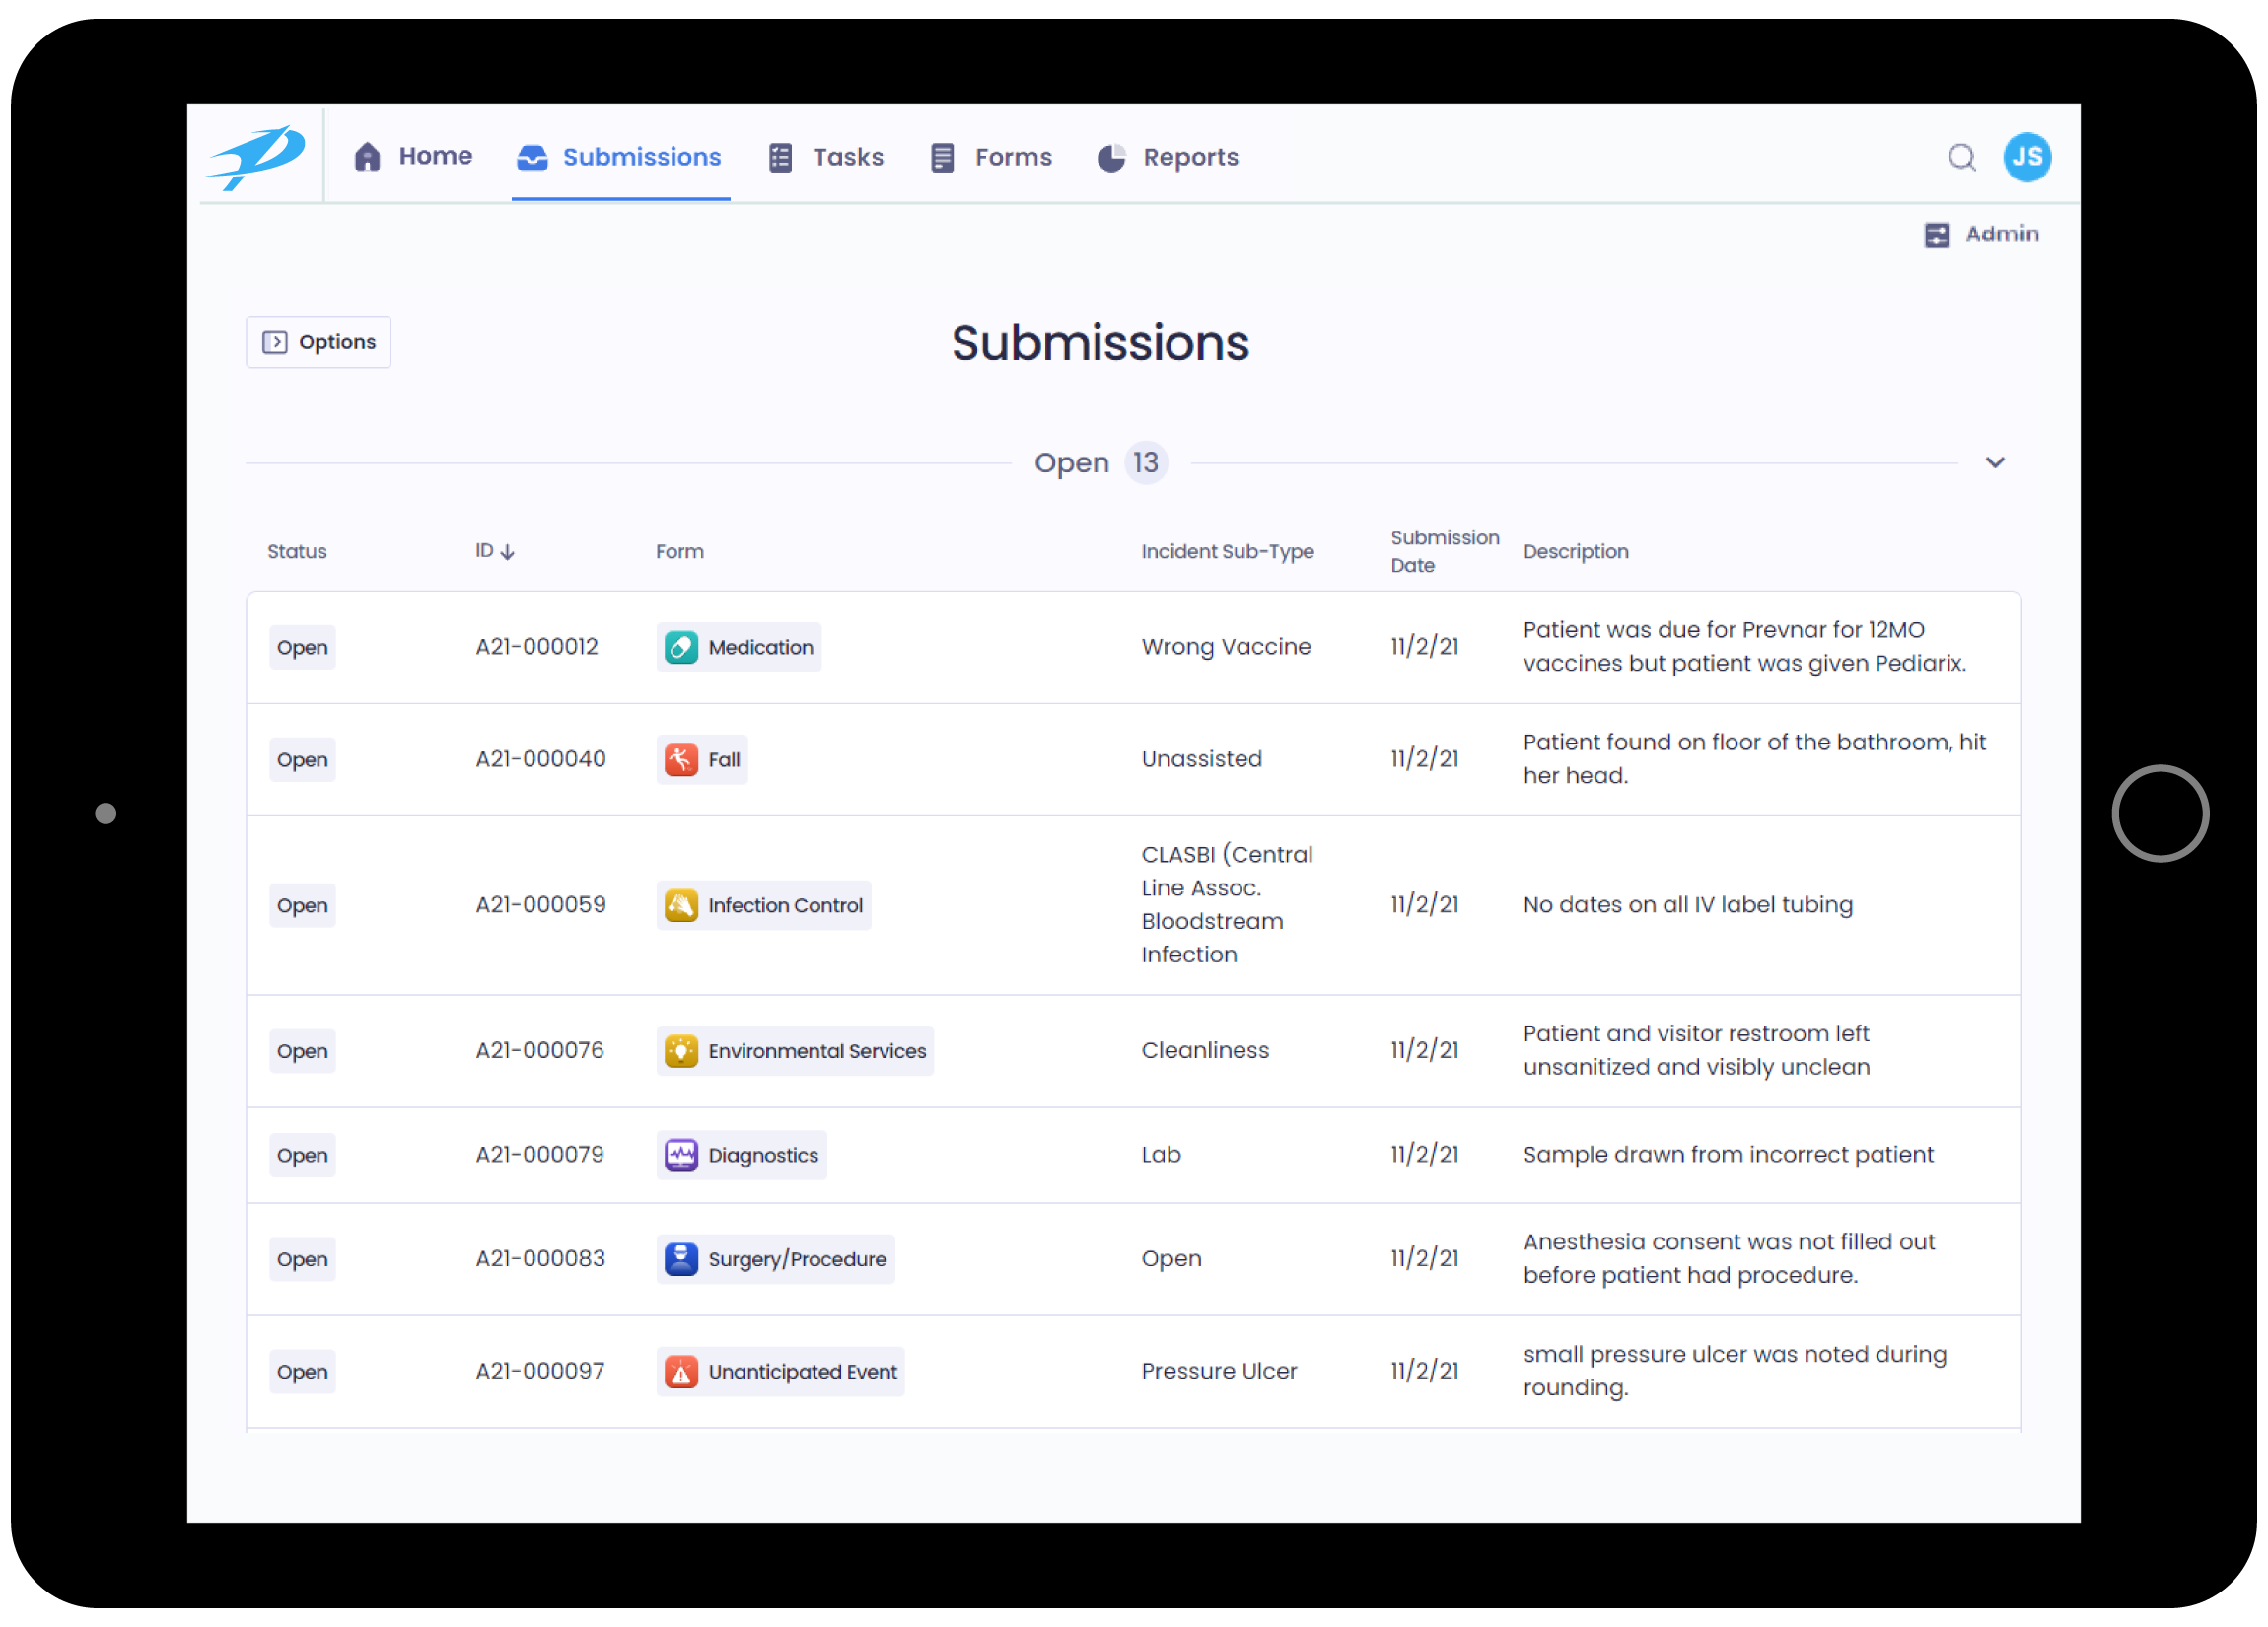Open the JS user avatar menu
Viewport: 2268px width, 1627px height.
tap(2026, 157)
